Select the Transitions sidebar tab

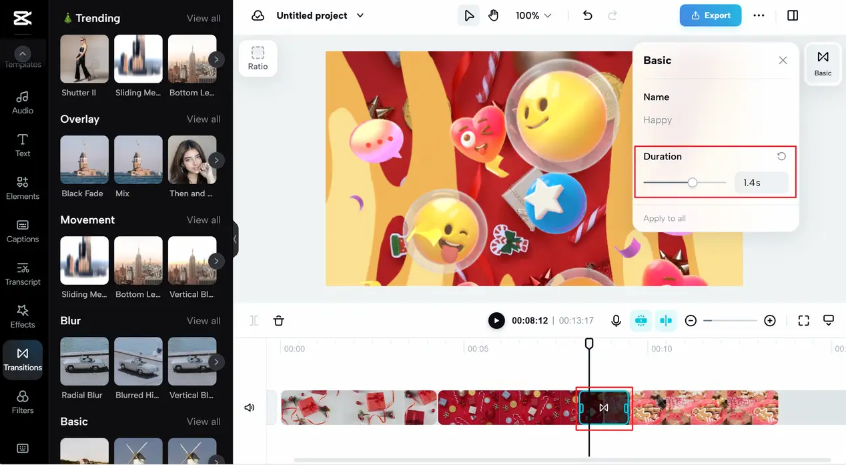click(23, 360)
